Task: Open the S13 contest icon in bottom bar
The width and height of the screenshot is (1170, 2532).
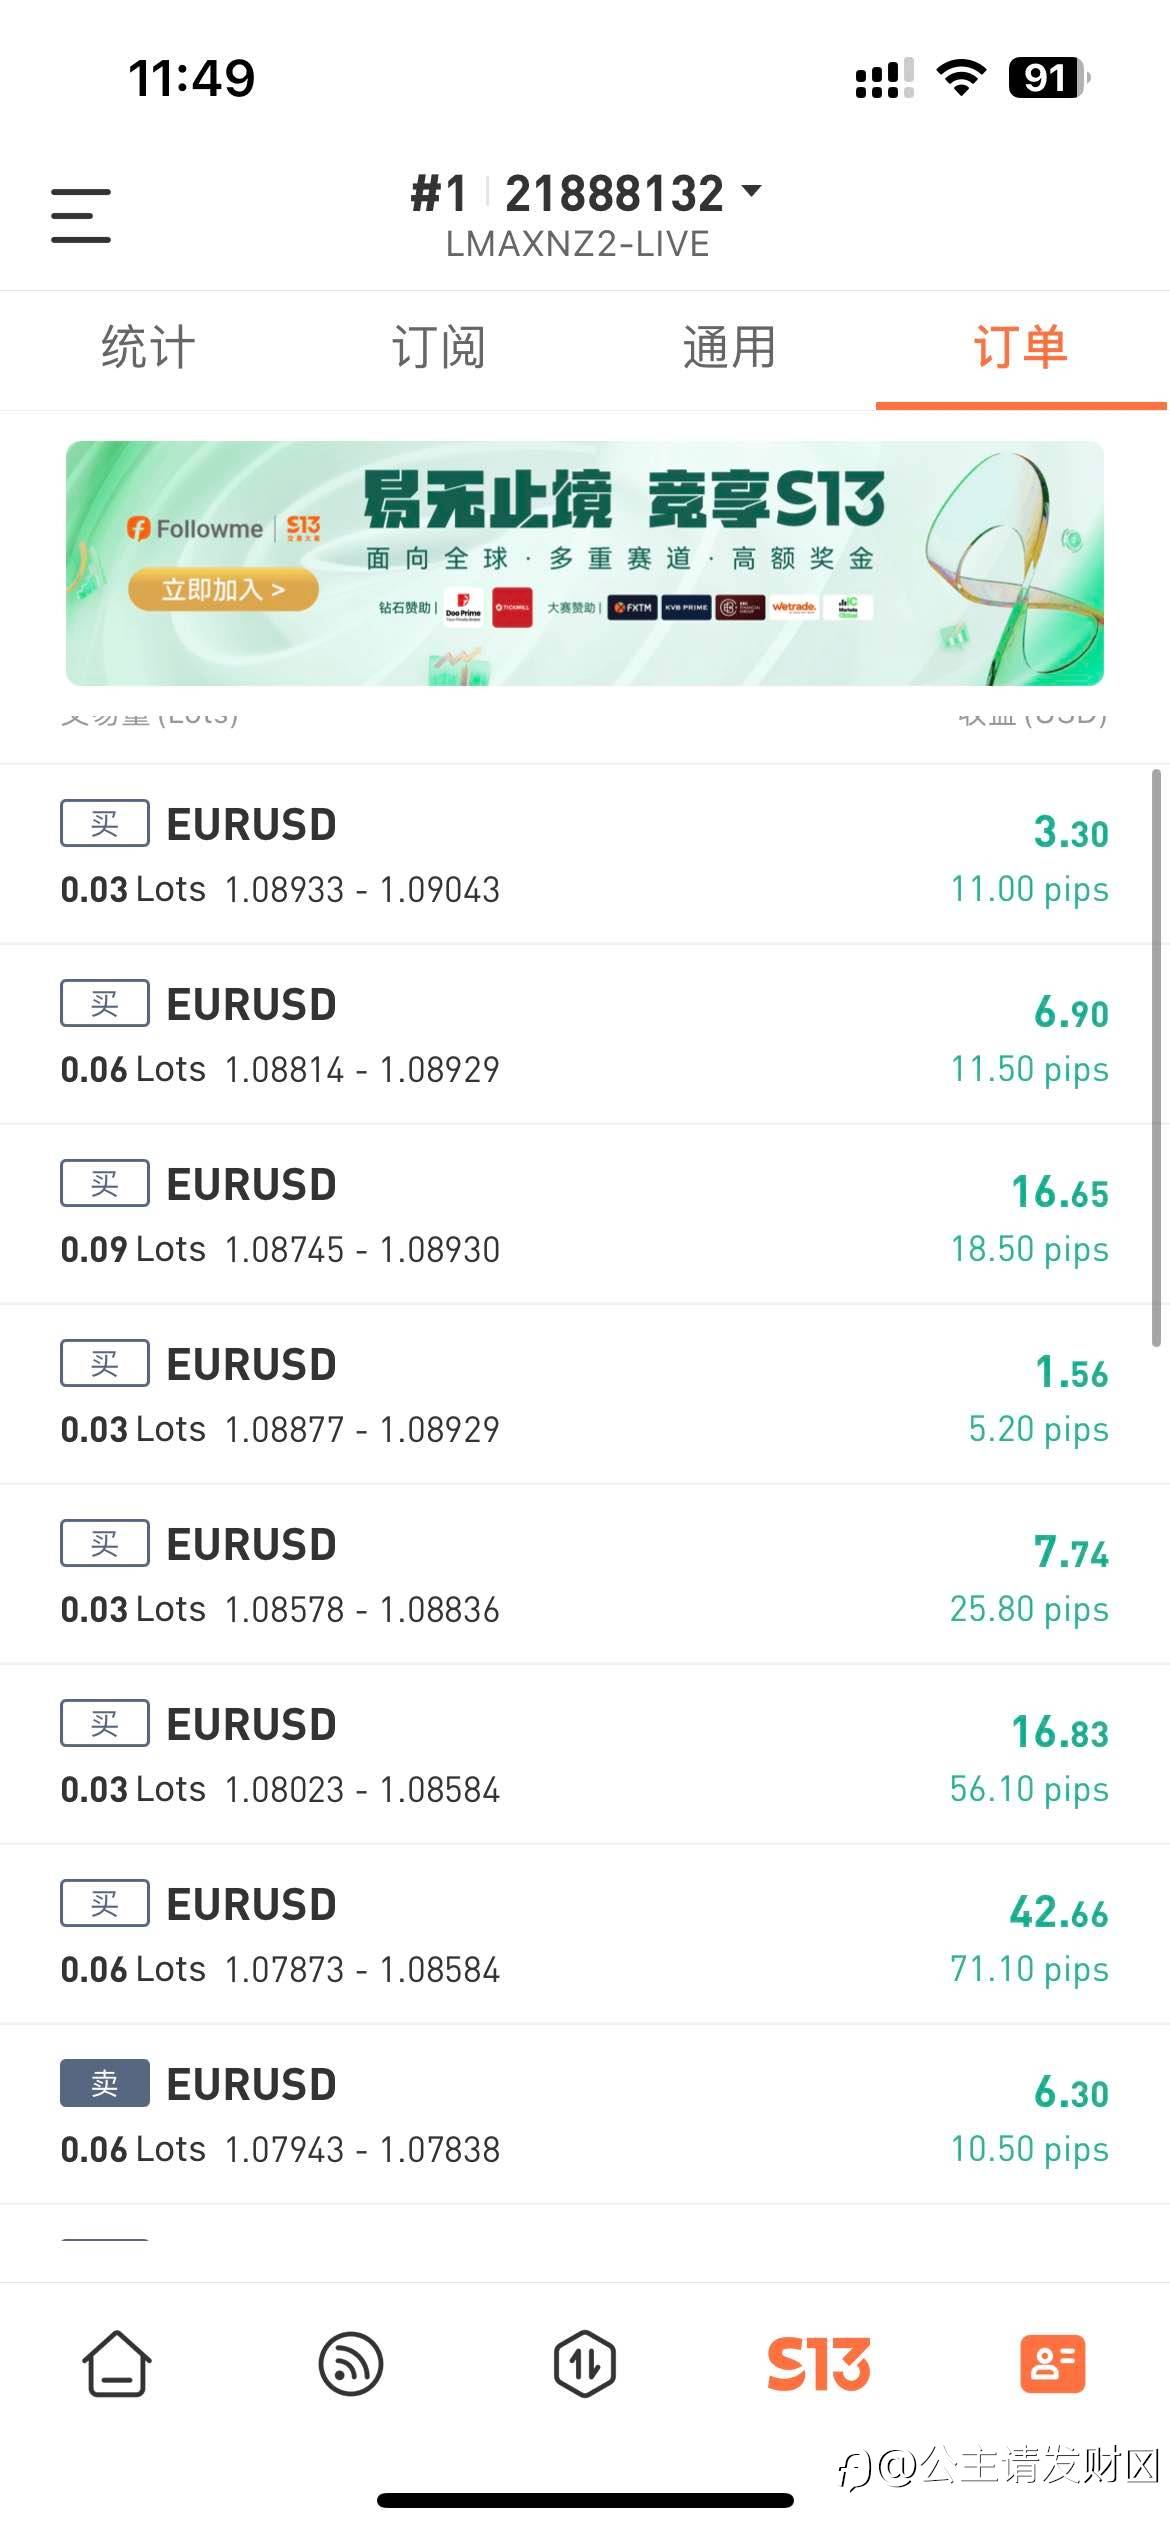Action: click(818, 2364)
